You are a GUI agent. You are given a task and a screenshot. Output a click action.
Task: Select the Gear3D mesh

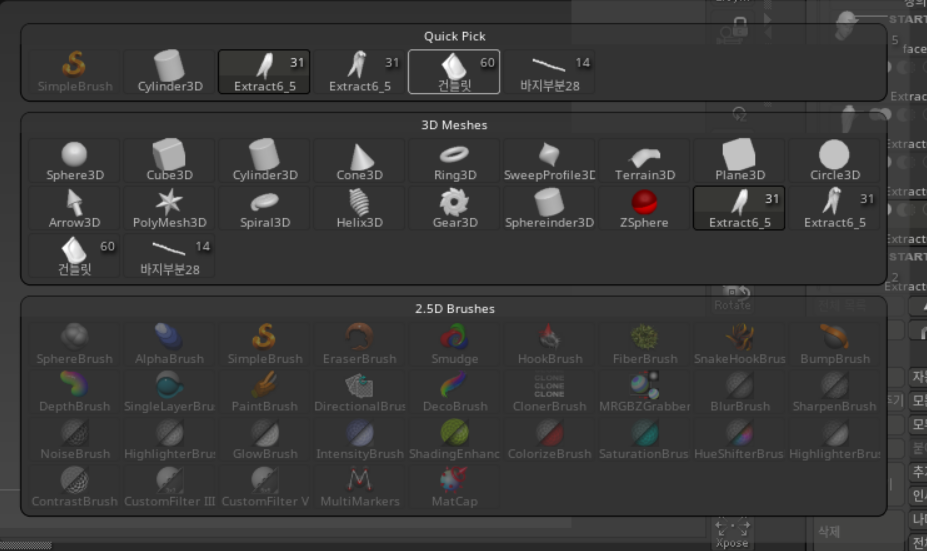click(454, 208)
